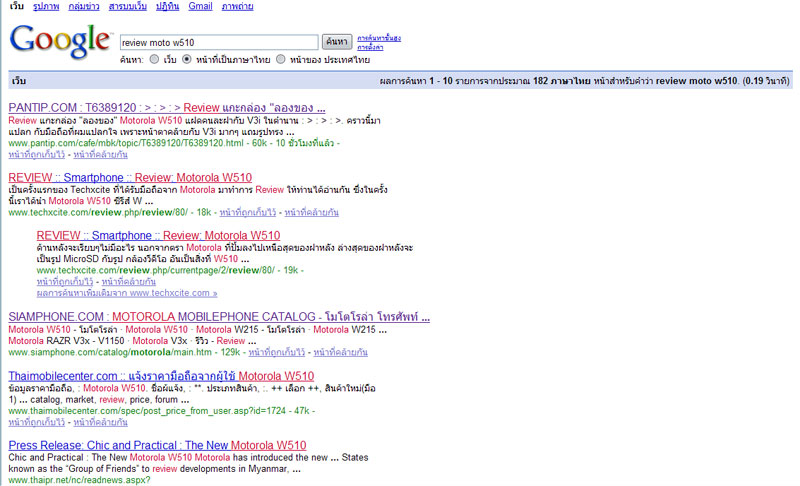Open cached page for indented techxcite 19k result
Screen dimensions: 800x486
pos(65,282)
